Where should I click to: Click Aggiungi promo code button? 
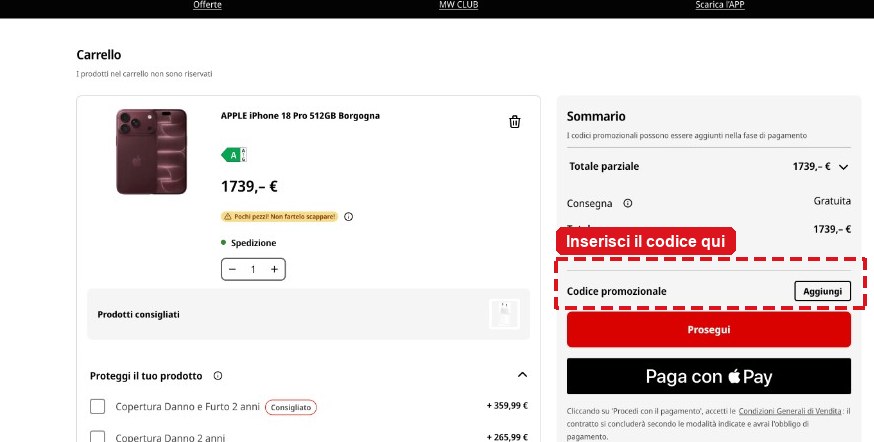pos(822,291)
